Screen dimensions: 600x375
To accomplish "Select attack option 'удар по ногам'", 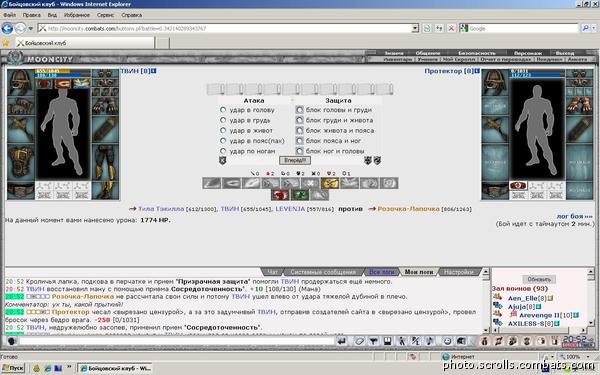I will coord(223,151).
